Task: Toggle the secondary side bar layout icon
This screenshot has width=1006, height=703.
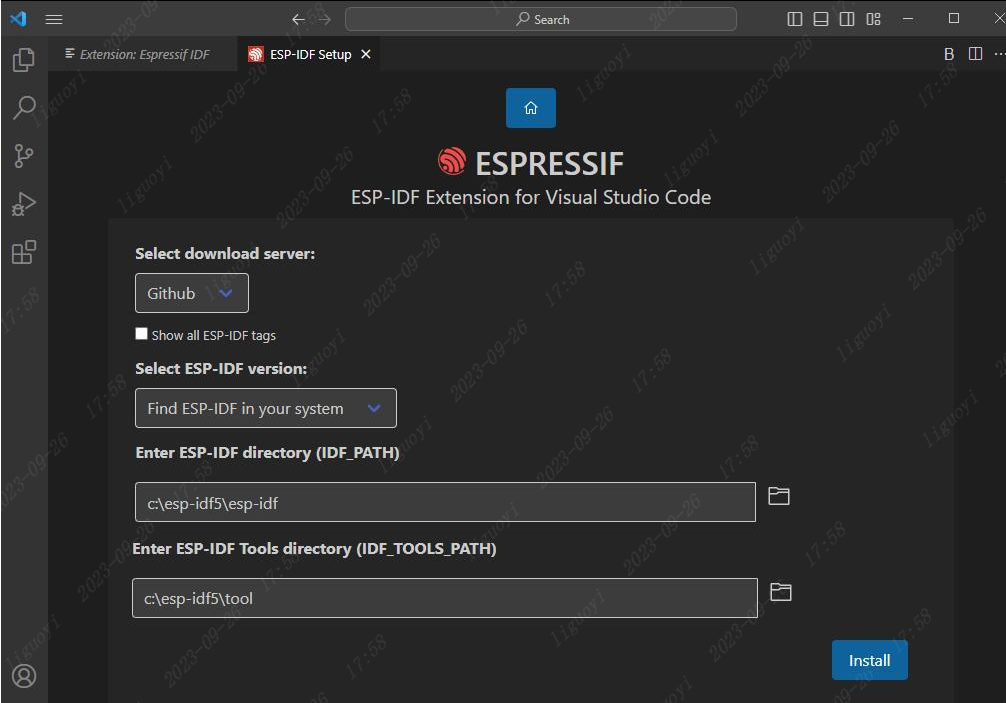Action: 847,19
